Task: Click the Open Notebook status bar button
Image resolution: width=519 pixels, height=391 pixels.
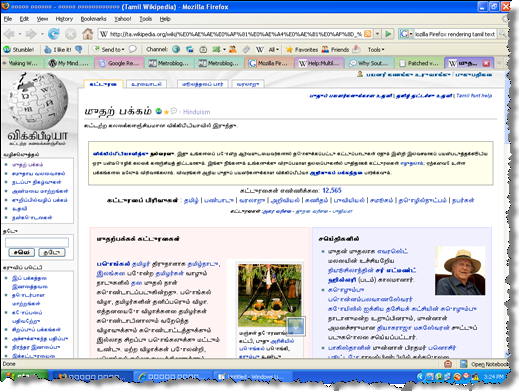Action: click(484, 364)
